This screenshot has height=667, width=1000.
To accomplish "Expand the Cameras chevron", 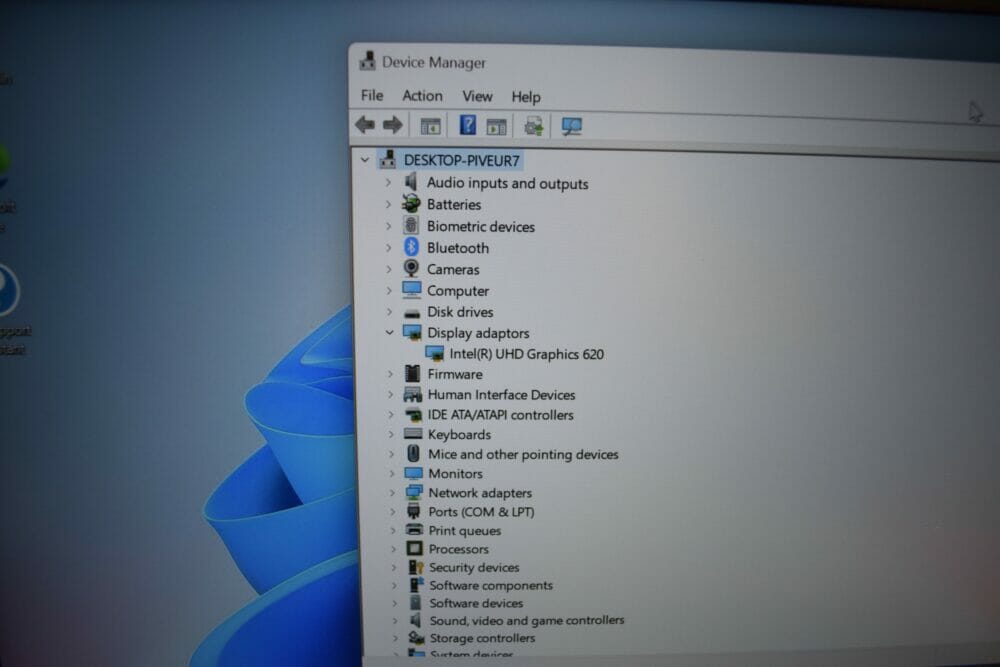I will [x=388, y=269].
